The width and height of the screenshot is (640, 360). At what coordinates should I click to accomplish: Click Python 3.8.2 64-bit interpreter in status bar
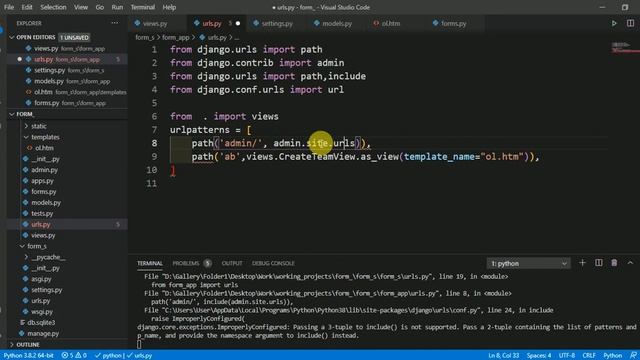pos(29,355)
